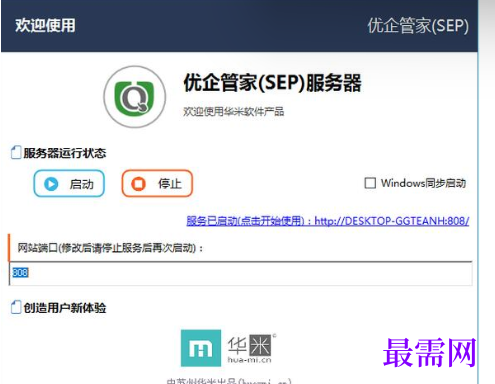Click the 优企管家(SEP)服务器 heading
Screen dimensions: 495x384
(272, 83)
